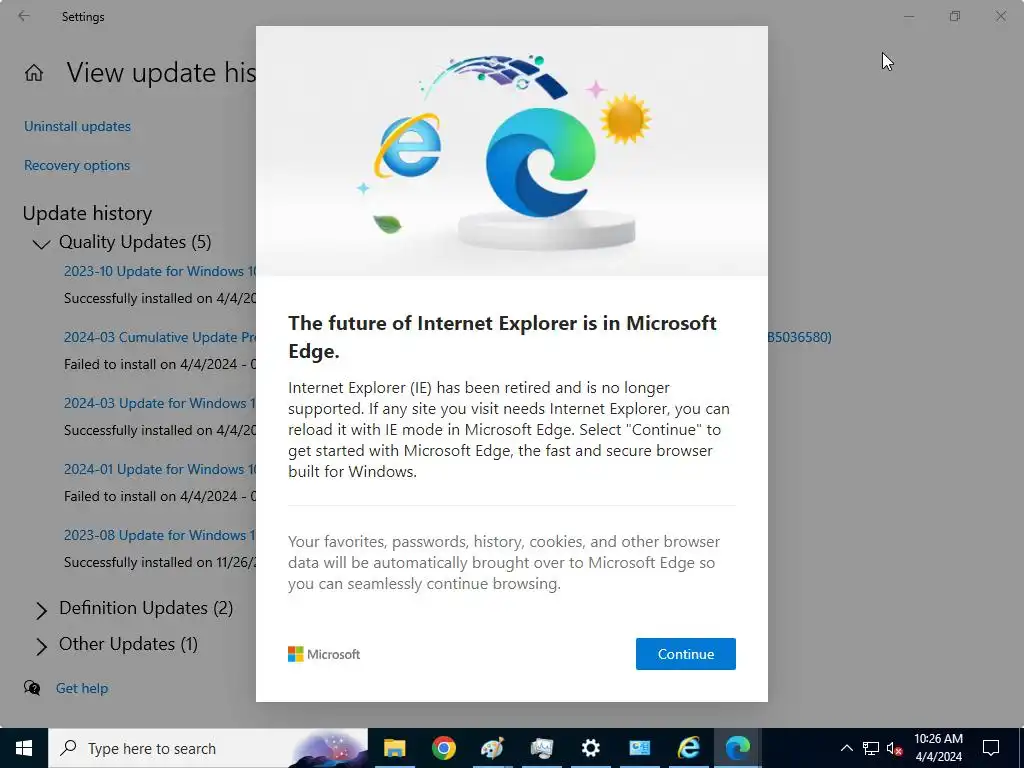
Task: Open the 2024-01 Update for Windows link
Action: (160, 469)
